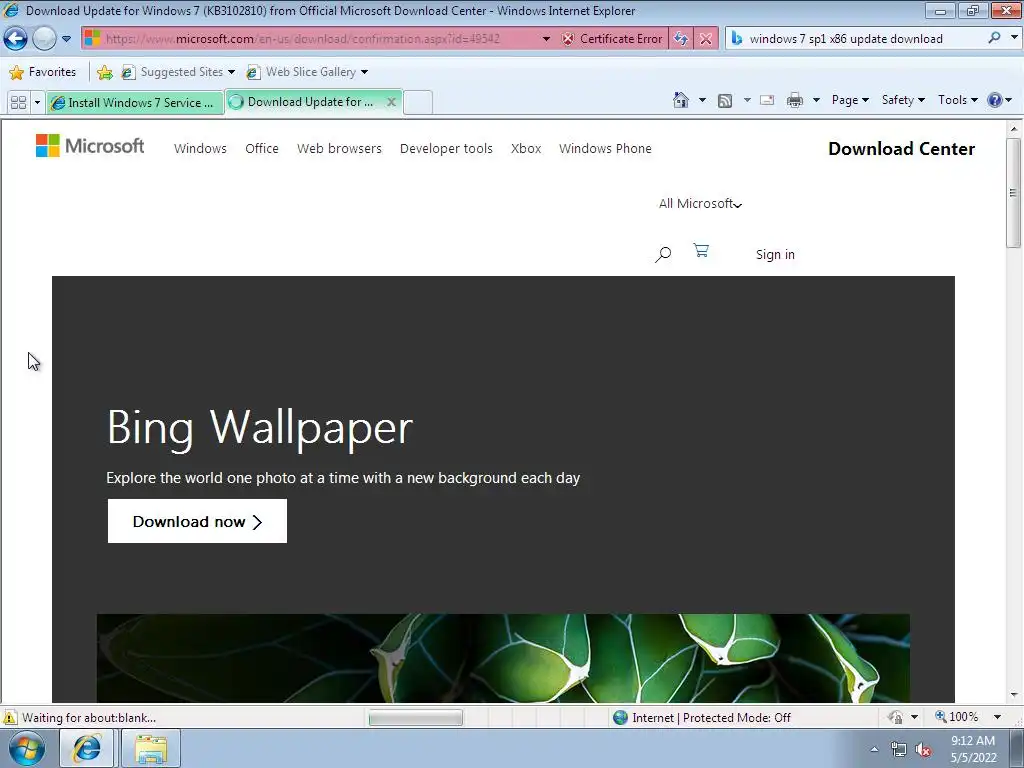The image size is (1024, 768).
Task: Open the Xbox nav link
Action: coord(526,148)
